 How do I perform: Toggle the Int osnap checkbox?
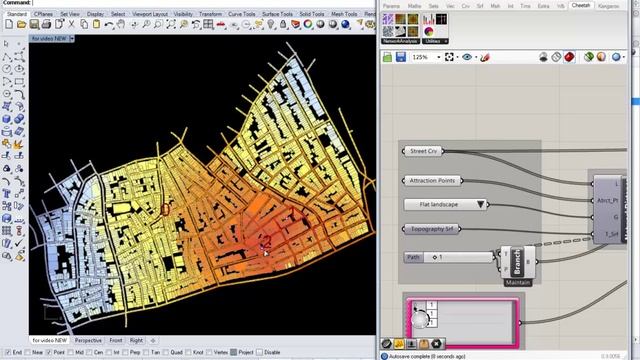pyautogui.click(x=109, y=352)
